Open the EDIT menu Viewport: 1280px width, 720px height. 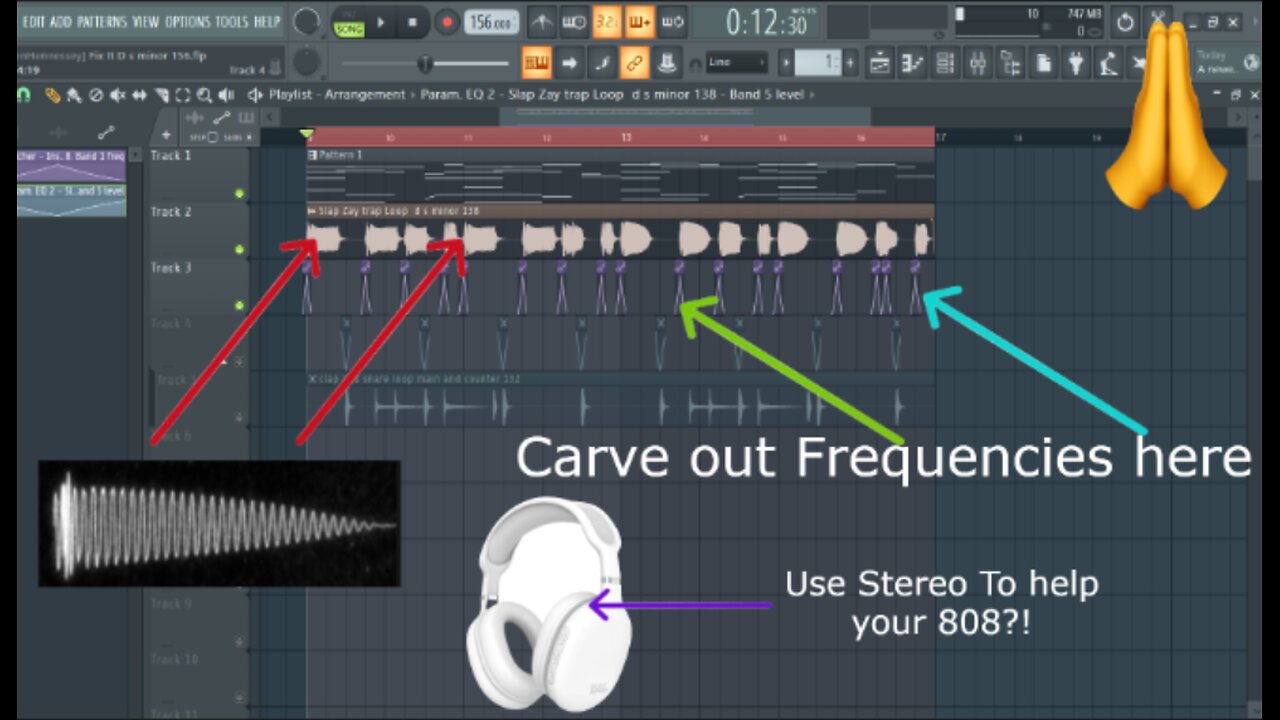33,21
